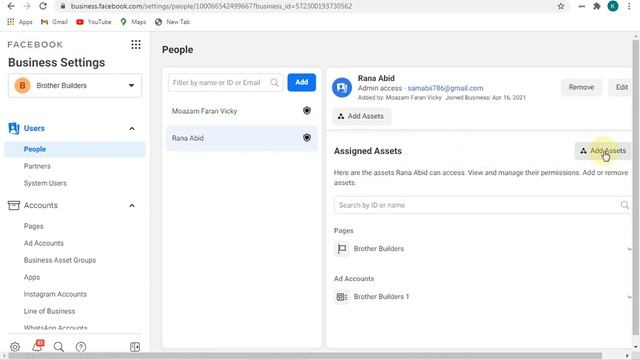The width and height of the screenshot is (640, 360).
Task: Open Partners in sidebar
Action: coord(37,166)
